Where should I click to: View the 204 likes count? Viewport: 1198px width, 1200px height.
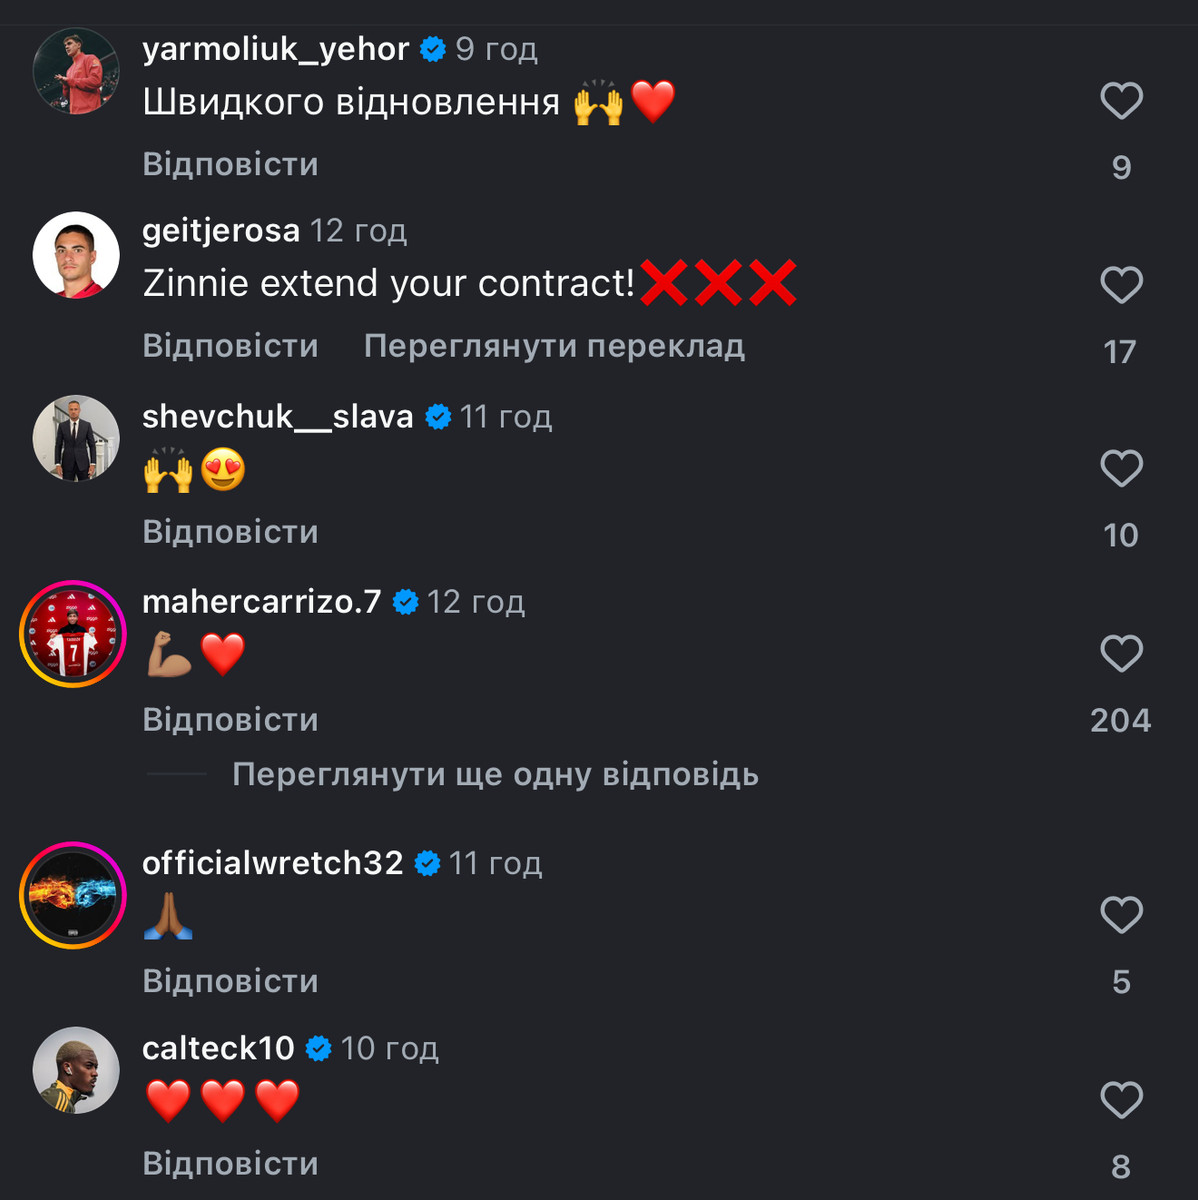1120,720
